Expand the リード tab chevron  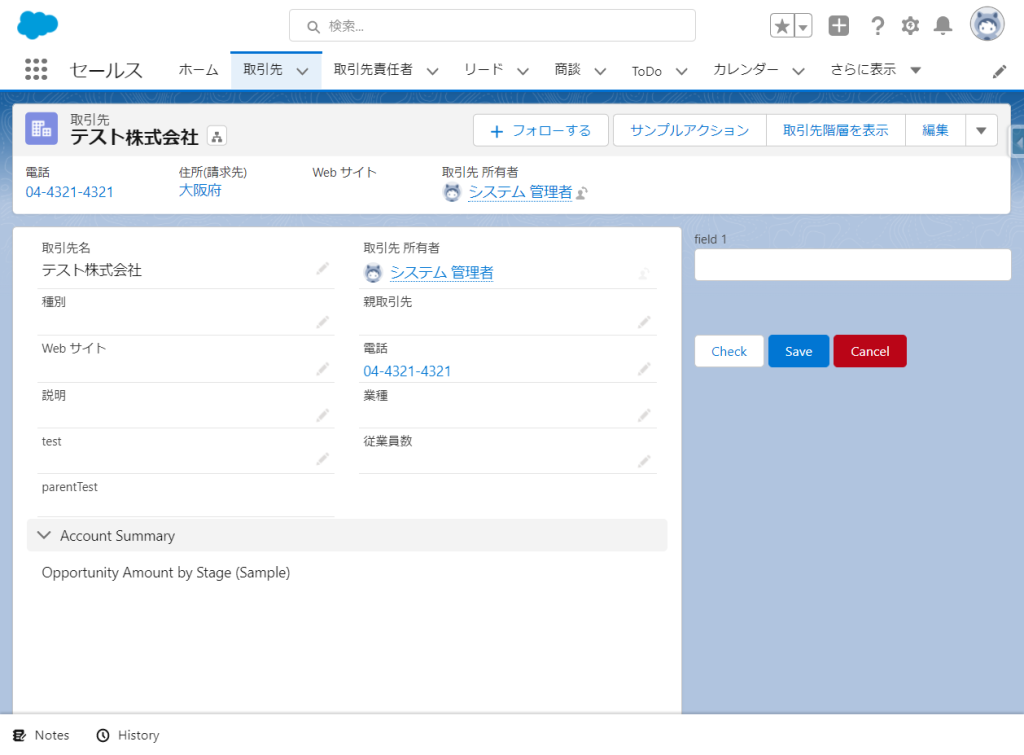522,71
